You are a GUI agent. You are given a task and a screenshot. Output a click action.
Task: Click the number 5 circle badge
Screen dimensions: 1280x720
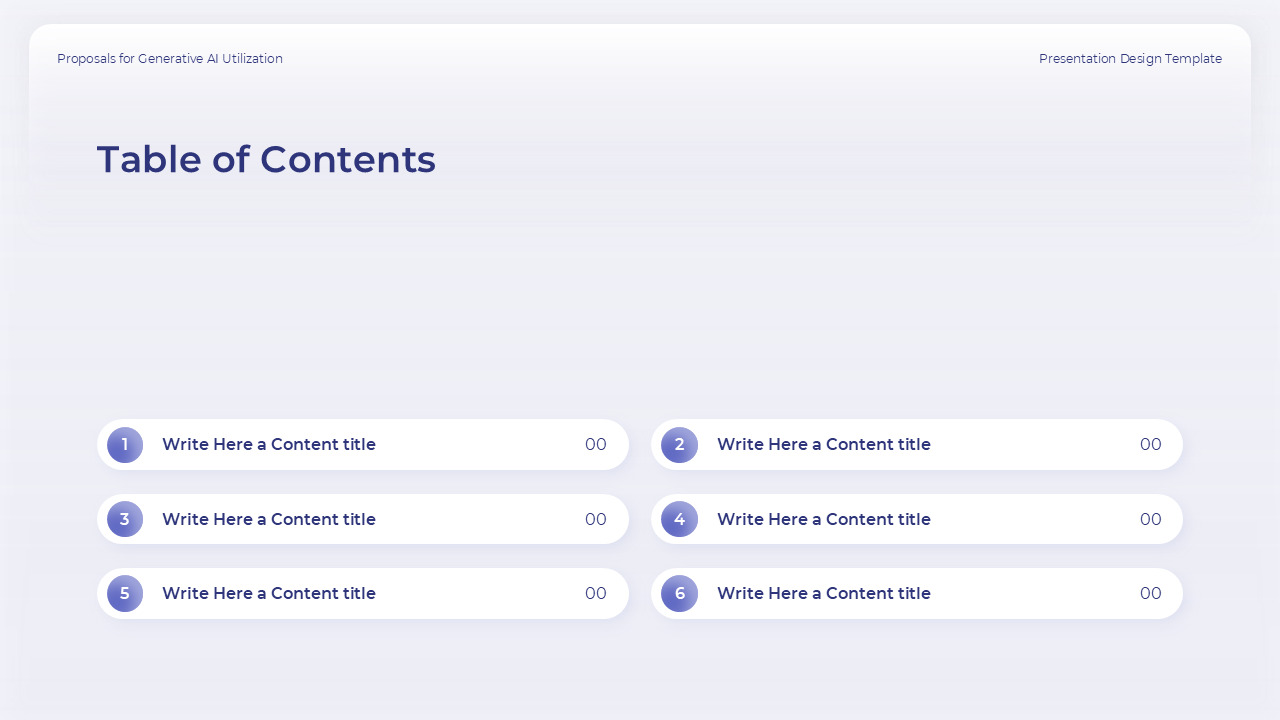pyautogui.click(x=125, y=593)
